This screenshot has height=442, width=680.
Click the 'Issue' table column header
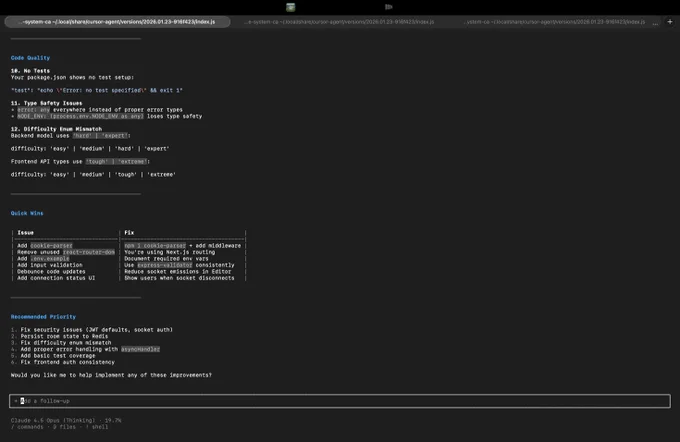26,232
